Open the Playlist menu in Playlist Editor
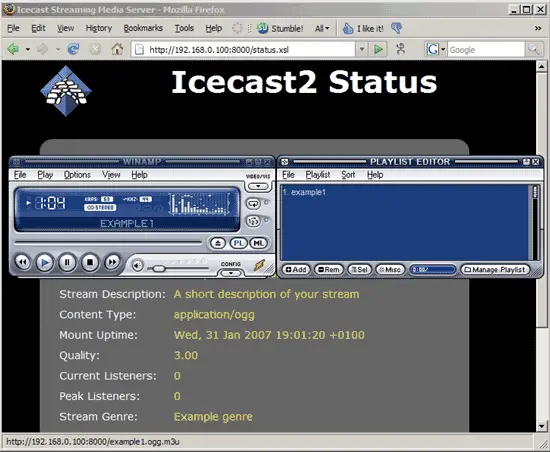Image resolution: width=550 pixels, height=452 pixels. [318, 175]
